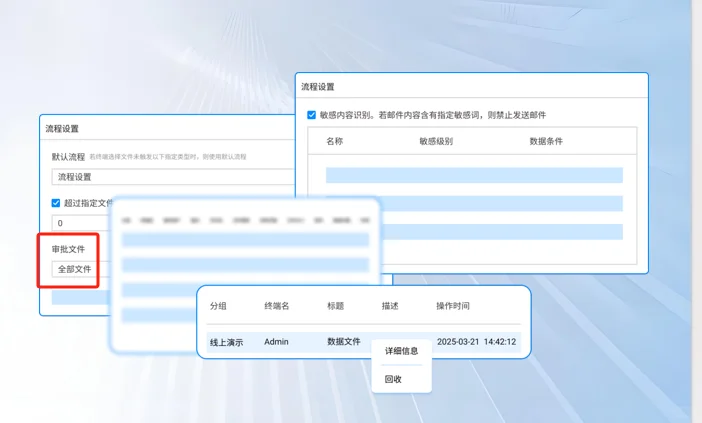Viewport: 702px width, 423px height.
Task: Click the 审批文件 label
Action: (x=68, y=249)
